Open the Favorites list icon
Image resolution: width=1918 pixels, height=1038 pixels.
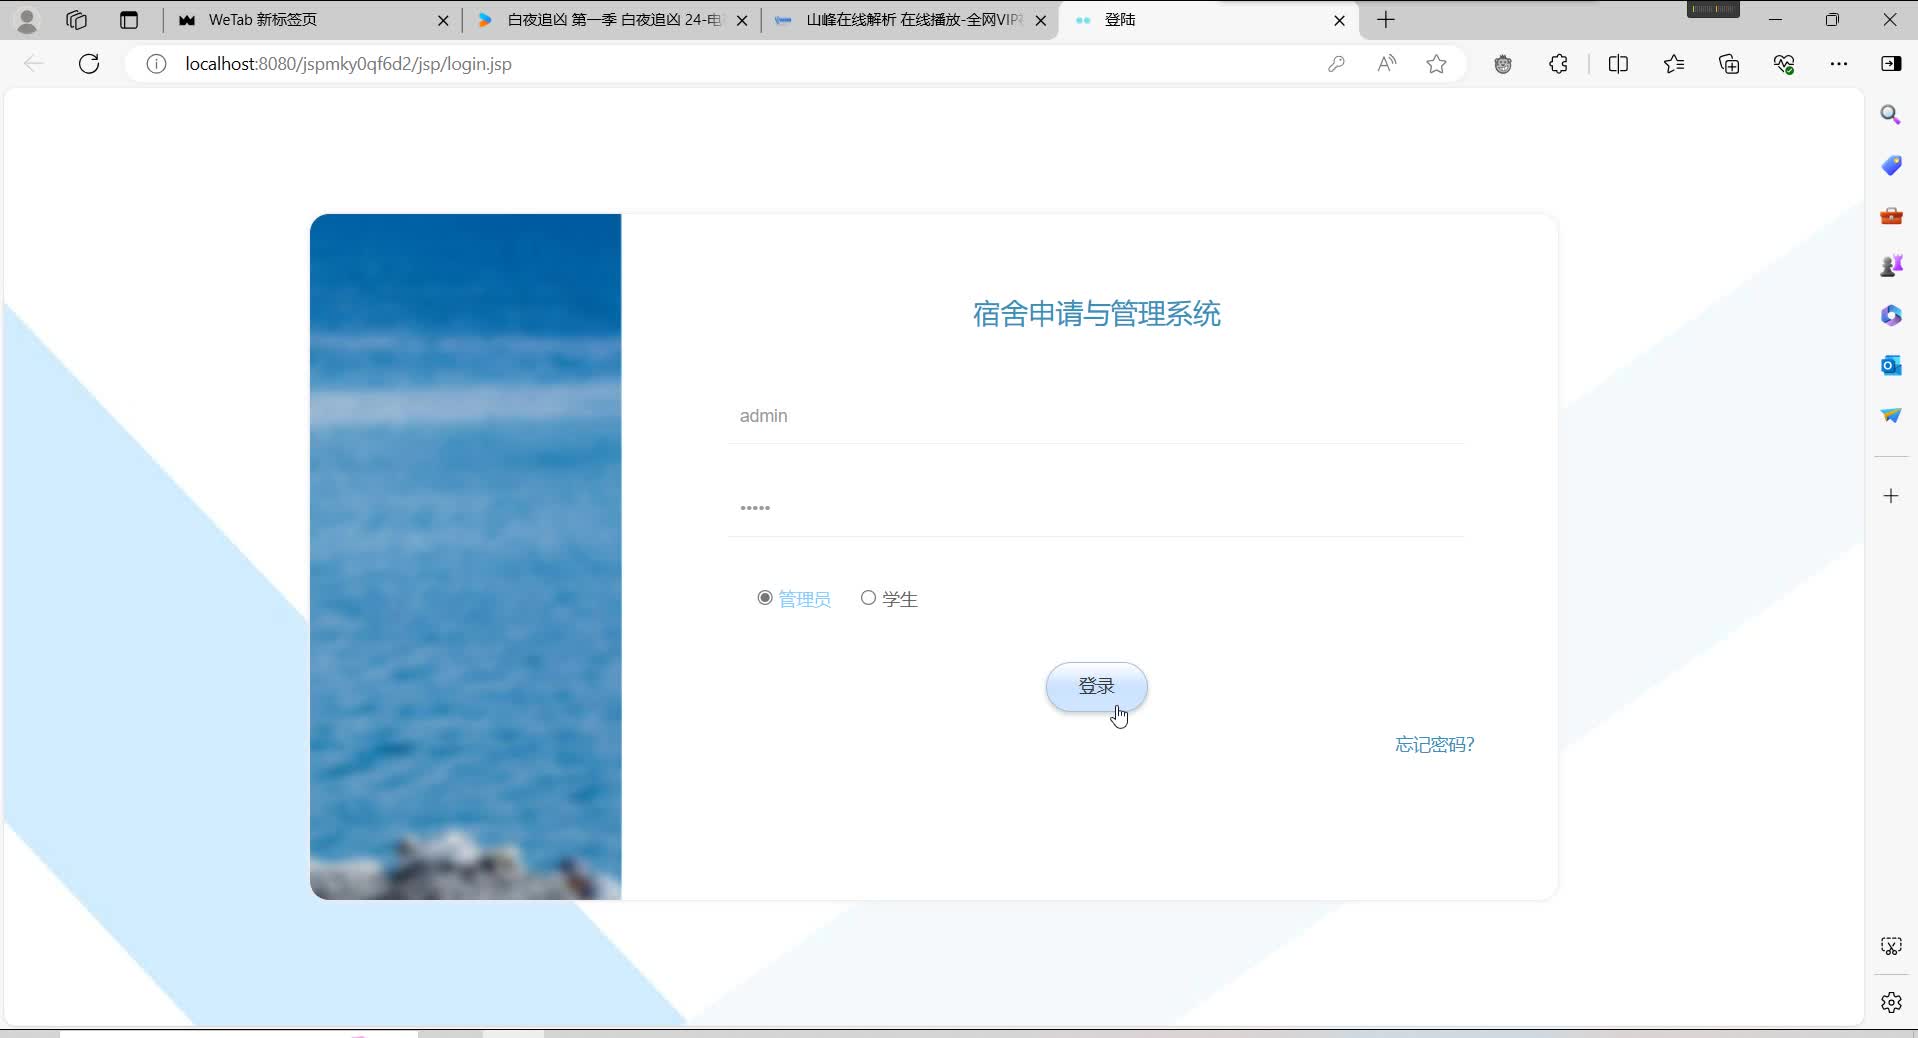click(x=1674, y=64)
